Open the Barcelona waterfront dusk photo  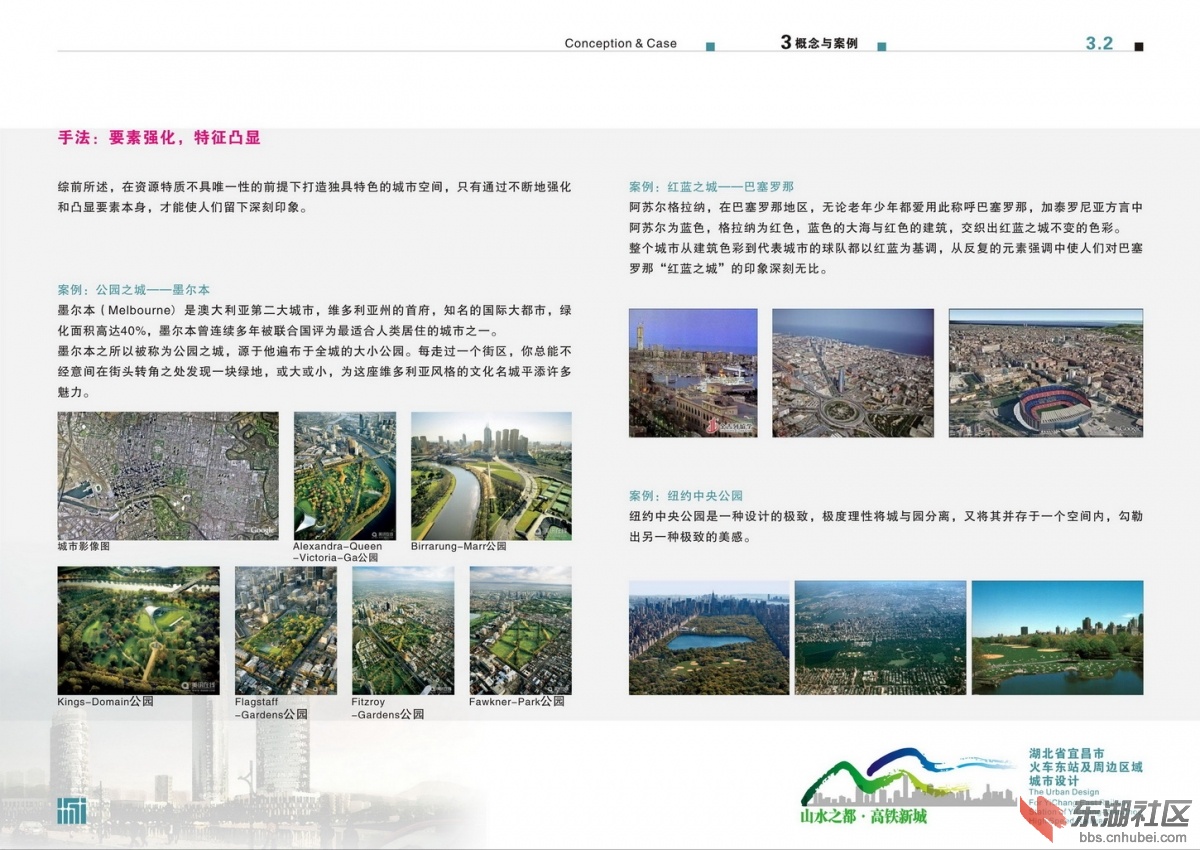pos(693,373)
